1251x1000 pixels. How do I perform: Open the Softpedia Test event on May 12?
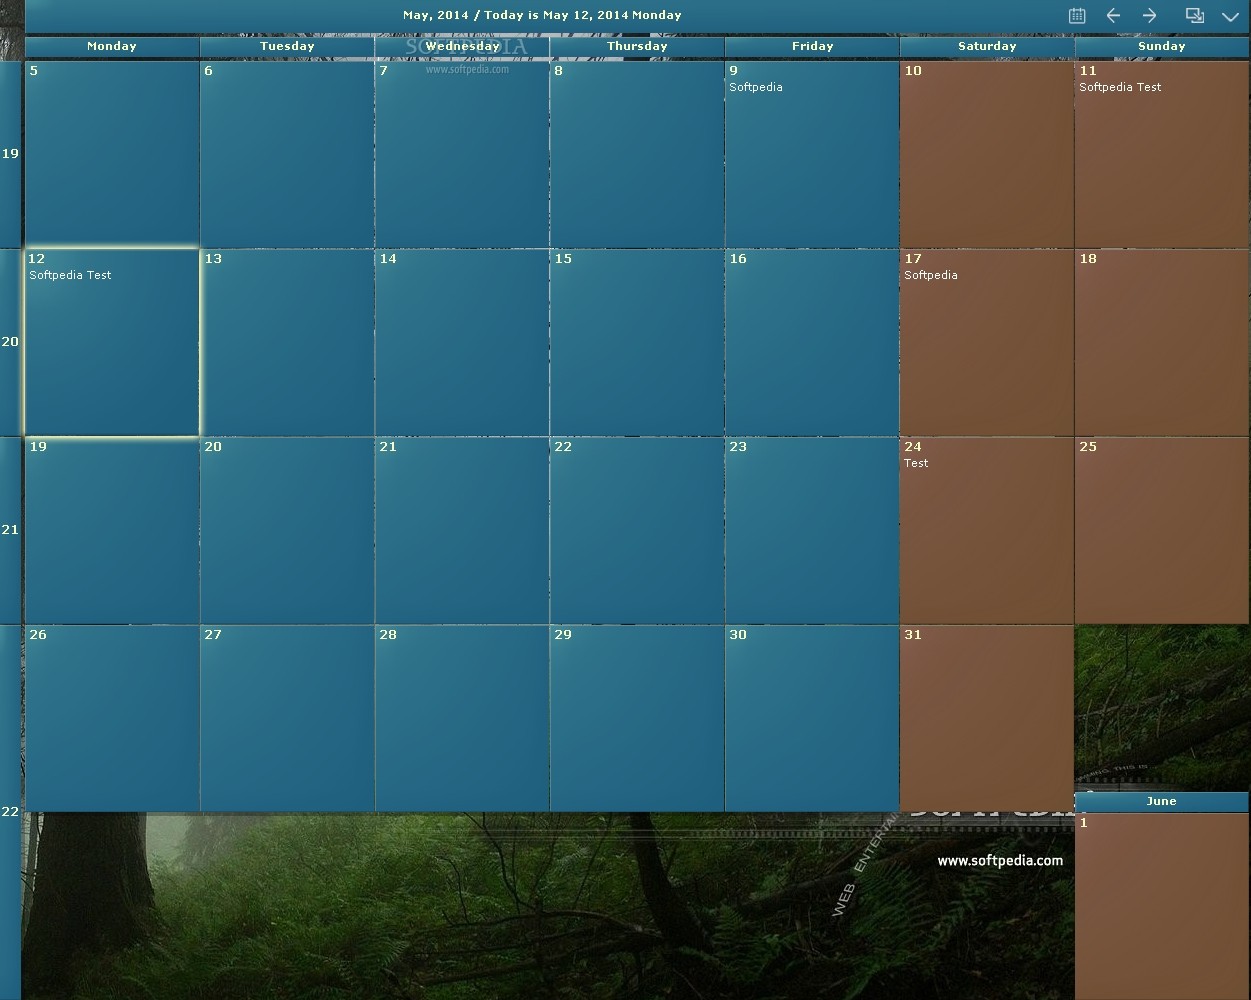pyautogui.click(x=70, y=275)
